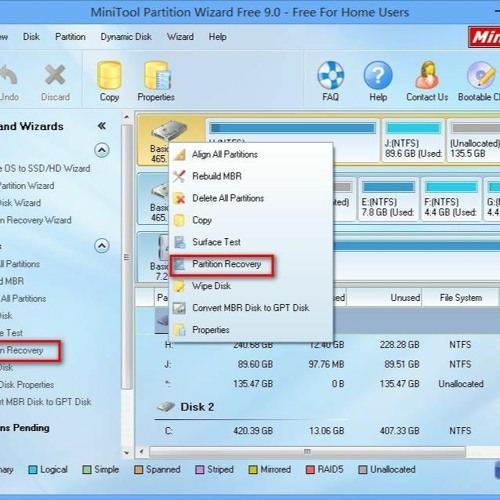Click Disk Properties in sidebar

click(27, 385)
